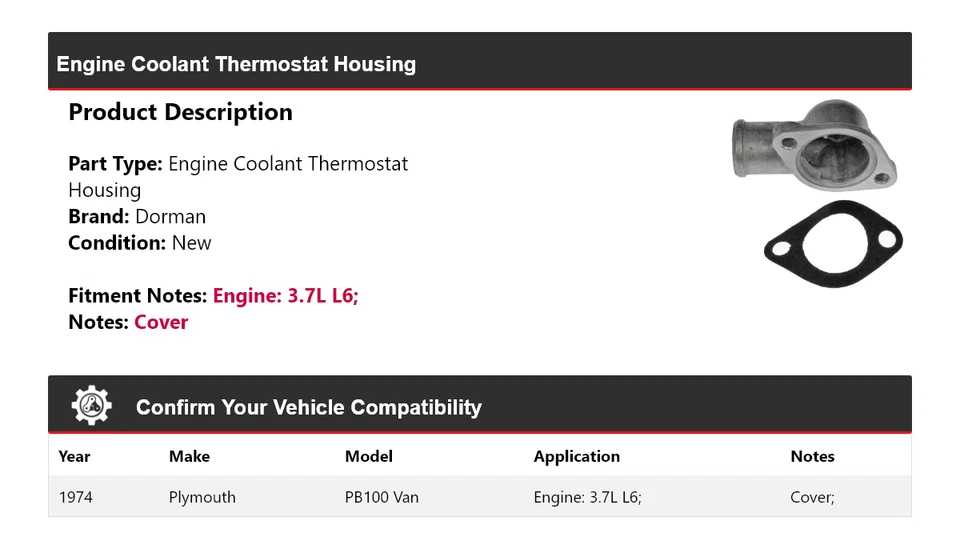Click the Engine Coolant Thermostat Housing header
The width and height of the screenshot is (960, 549).
[x=236, y=64]
